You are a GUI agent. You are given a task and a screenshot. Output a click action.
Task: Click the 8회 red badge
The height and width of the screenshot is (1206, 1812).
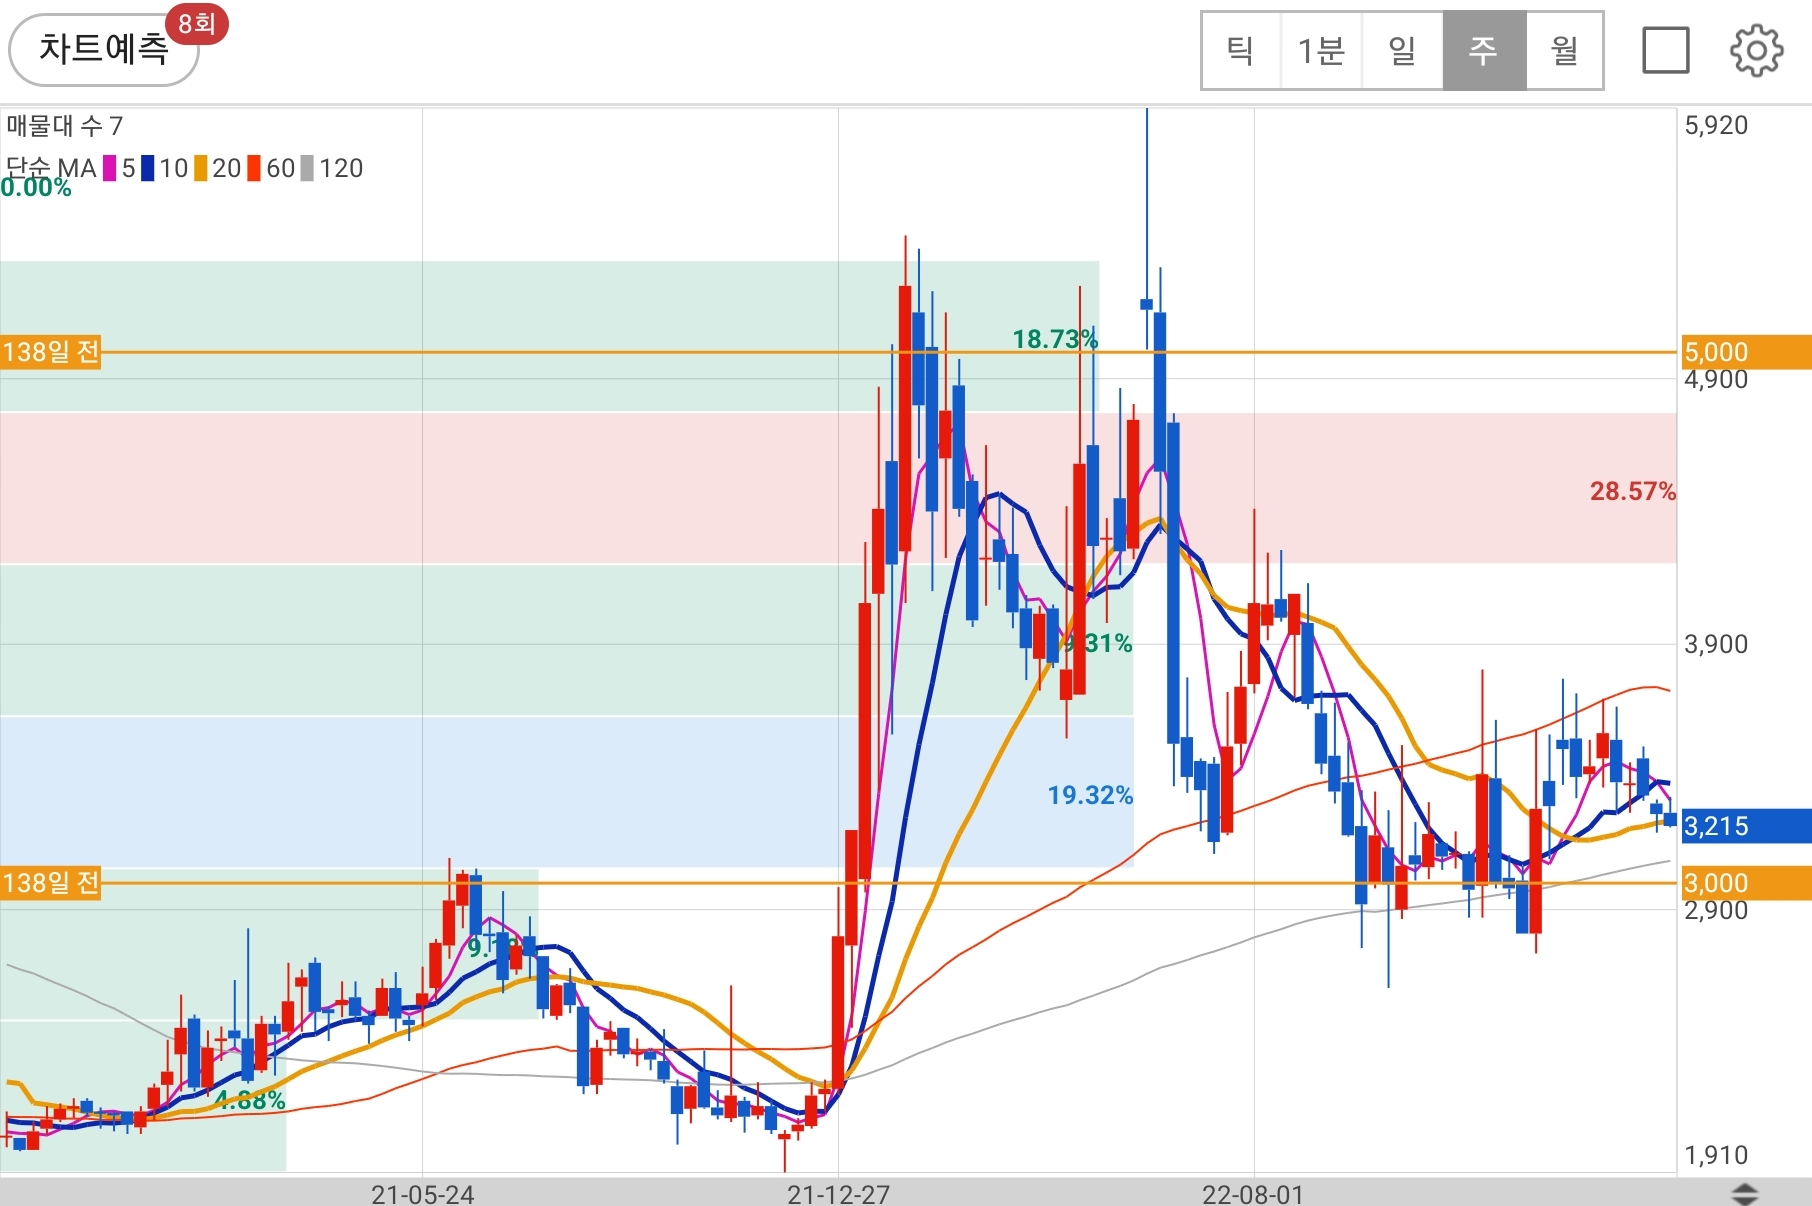coord(197,23)
